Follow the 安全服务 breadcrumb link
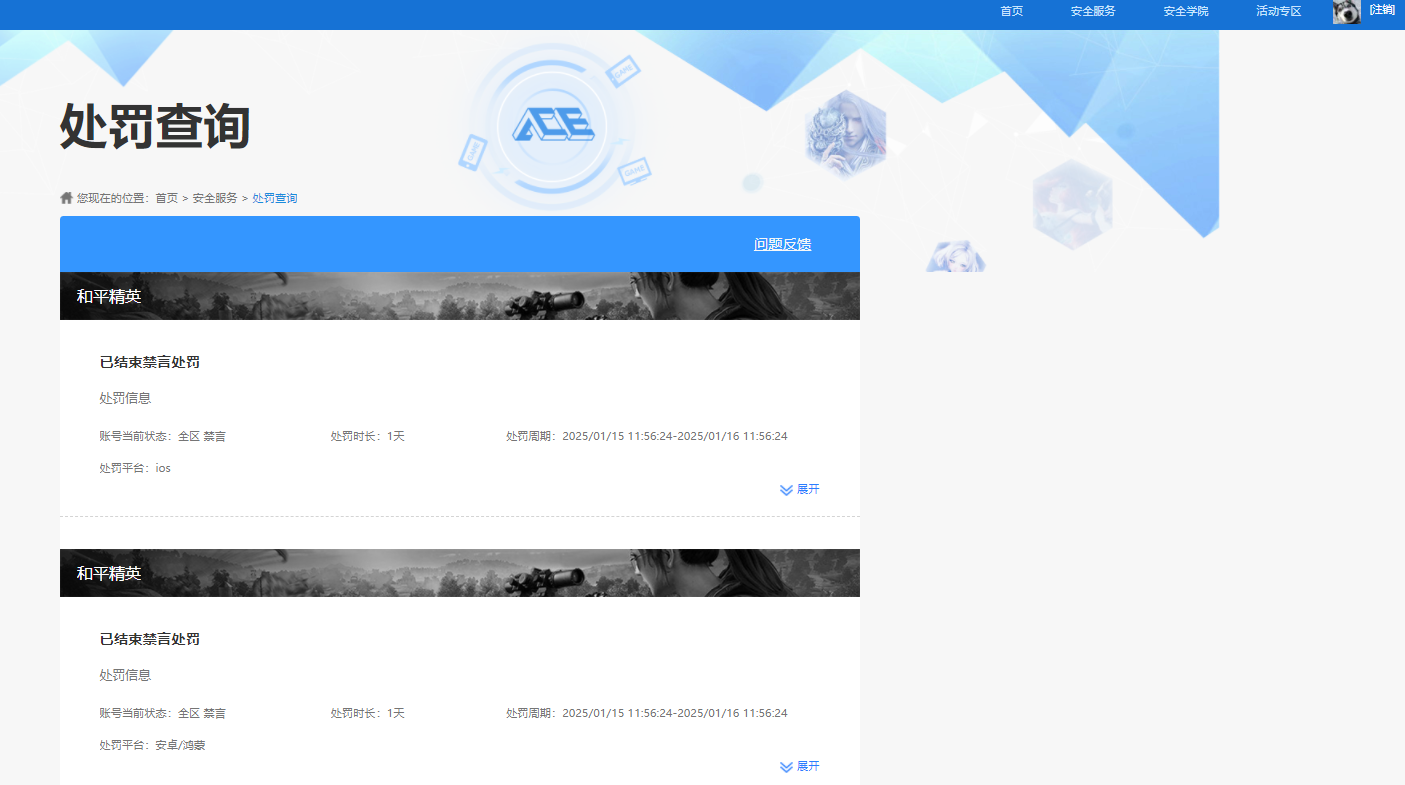The height and width of the screenshot is (785, 1405). (214, 198)
